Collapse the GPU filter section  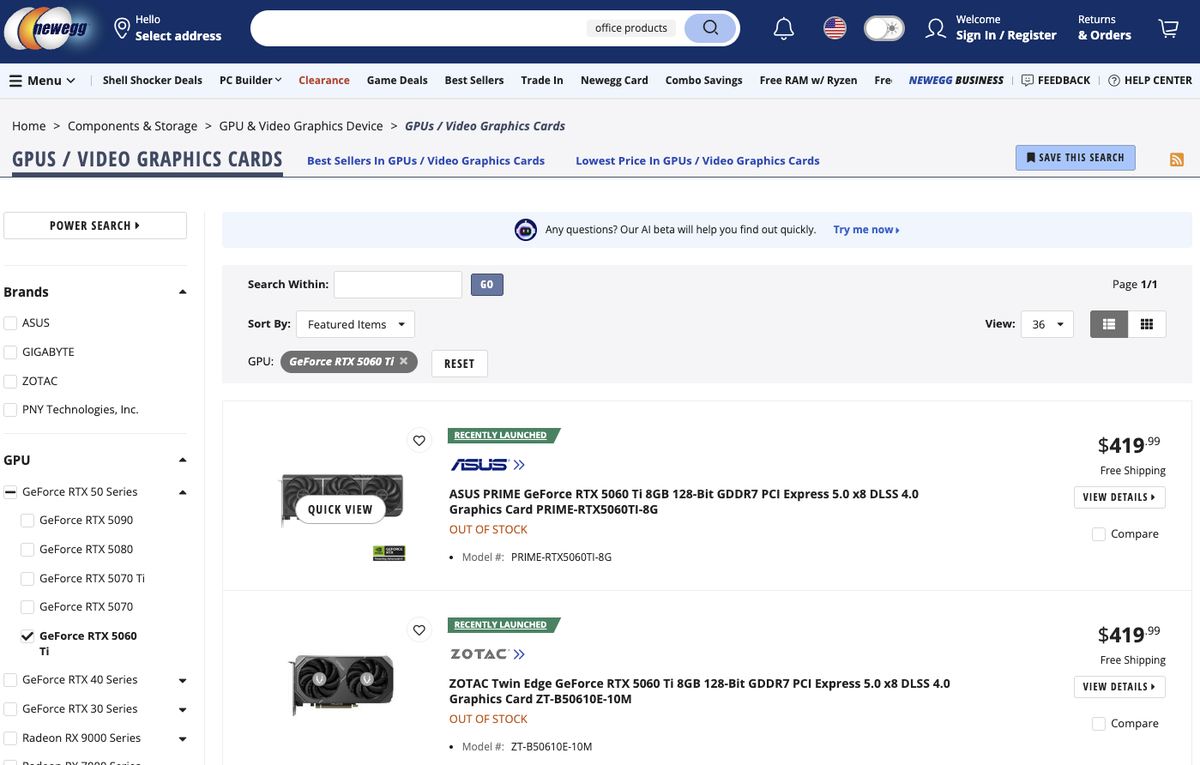182,460
